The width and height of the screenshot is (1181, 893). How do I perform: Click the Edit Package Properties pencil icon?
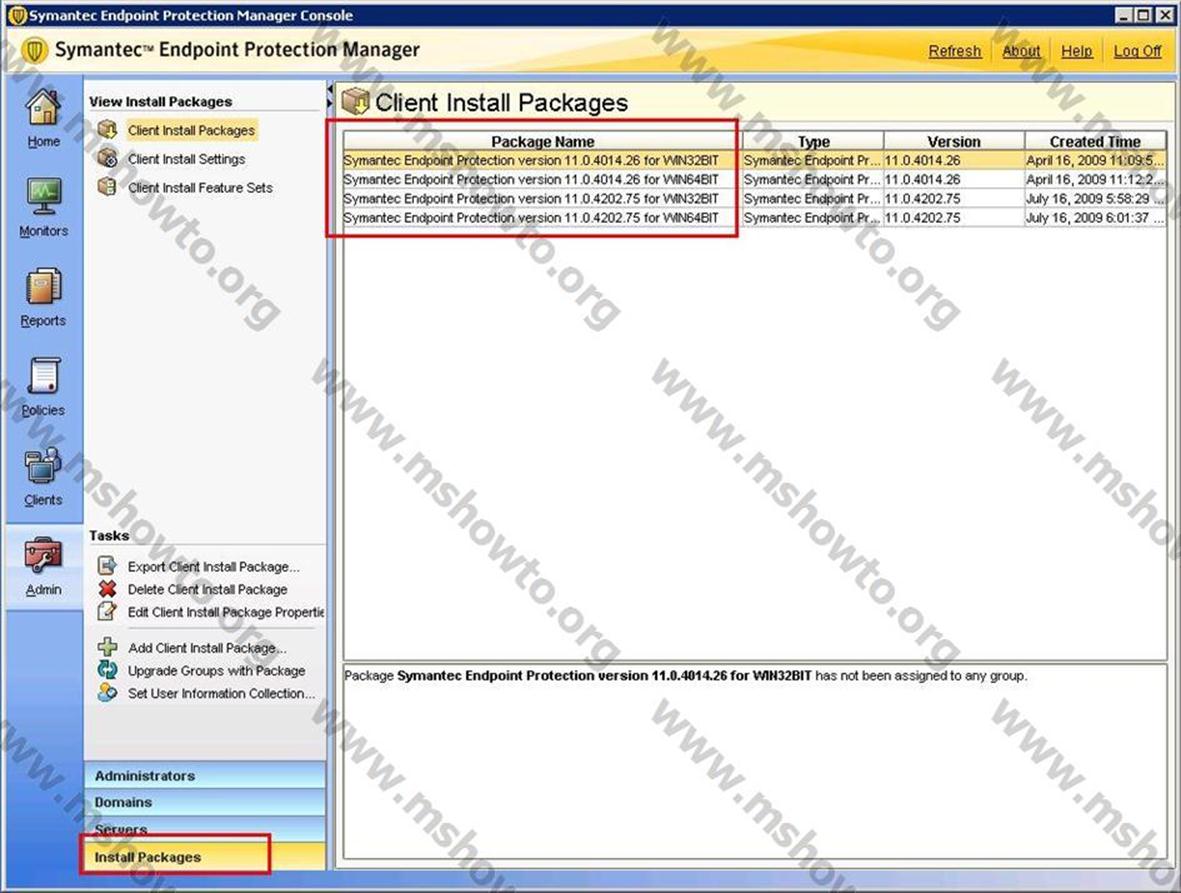click(108, 611)
